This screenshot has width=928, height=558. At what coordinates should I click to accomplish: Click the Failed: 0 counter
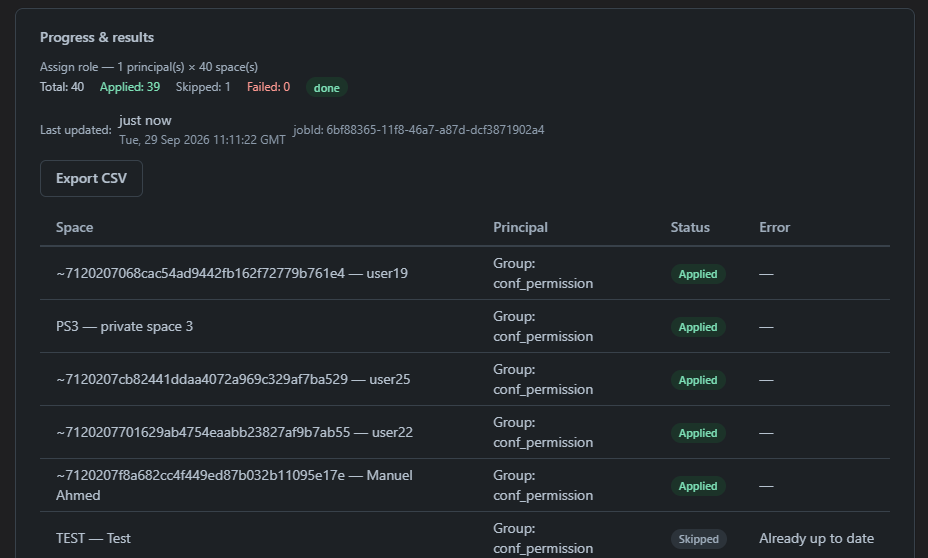coord(268,87)
